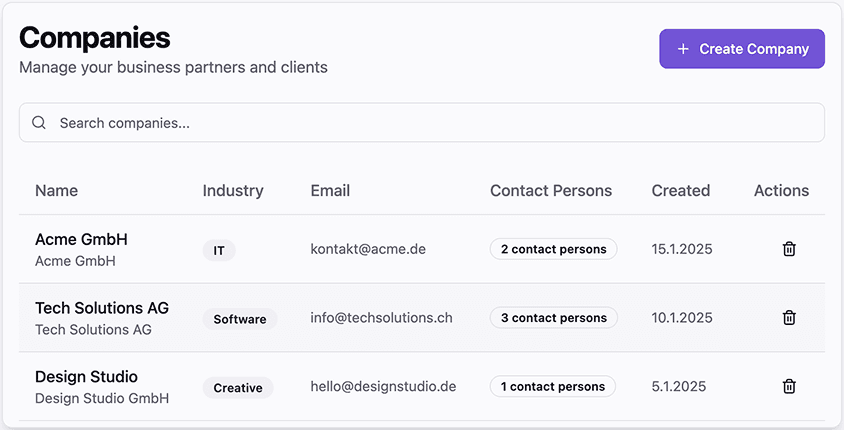
Task: Delete the Acme GmbH company row
Action: pyautogui.click(x=789, y=249)
